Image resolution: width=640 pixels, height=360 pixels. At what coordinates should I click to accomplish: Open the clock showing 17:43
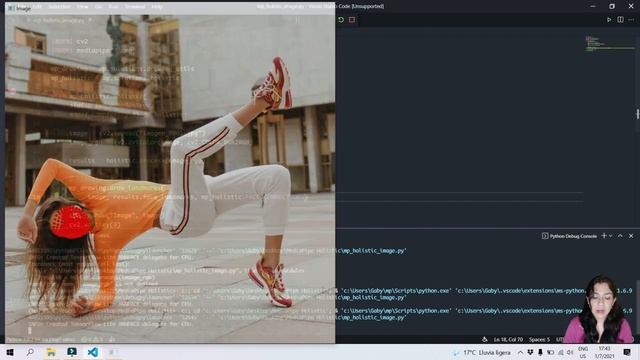[604, 352]
